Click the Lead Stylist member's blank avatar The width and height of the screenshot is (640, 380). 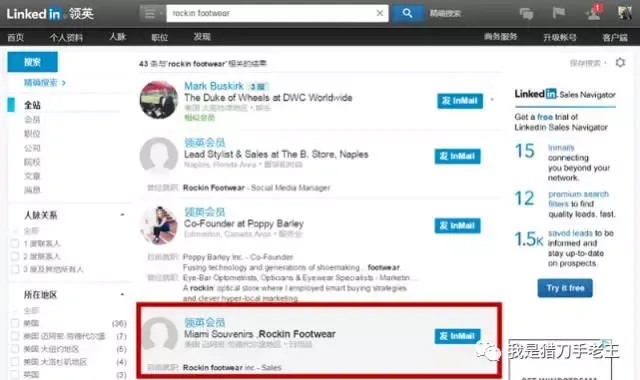[159, 156]
